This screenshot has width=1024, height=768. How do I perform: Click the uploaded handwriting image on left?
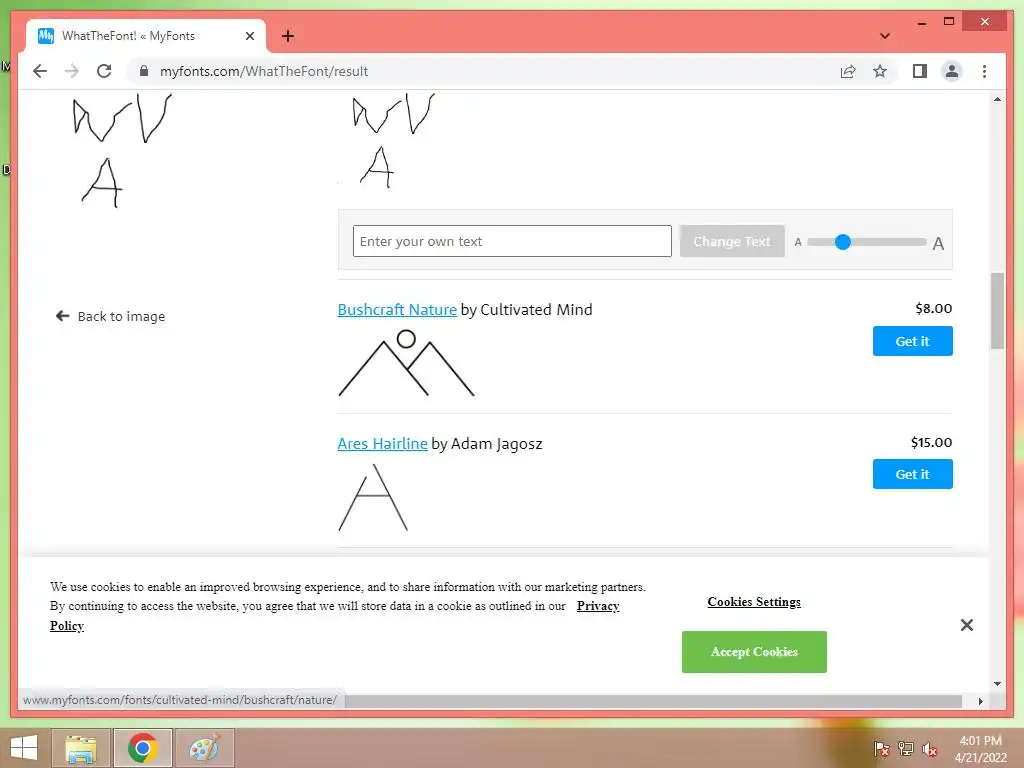[121, 150]
